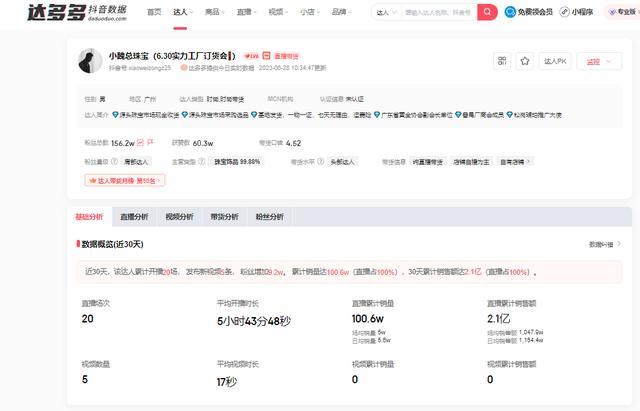Click the red 直播带货 label beside name
This screenshot has height=411, width=640.
286,56
